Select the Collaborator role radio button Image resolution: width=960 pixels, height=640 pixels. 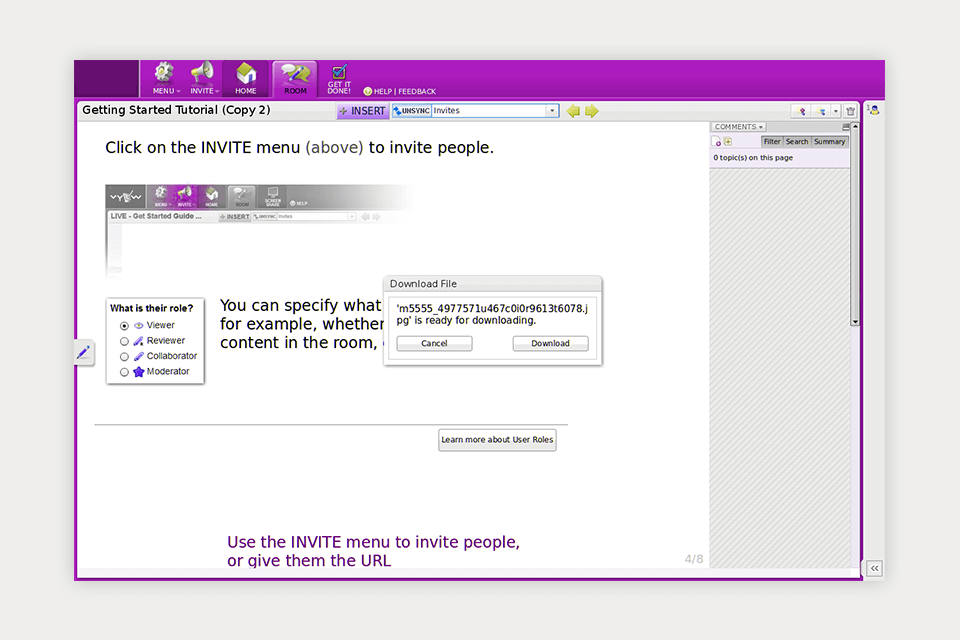click(124, 356)
